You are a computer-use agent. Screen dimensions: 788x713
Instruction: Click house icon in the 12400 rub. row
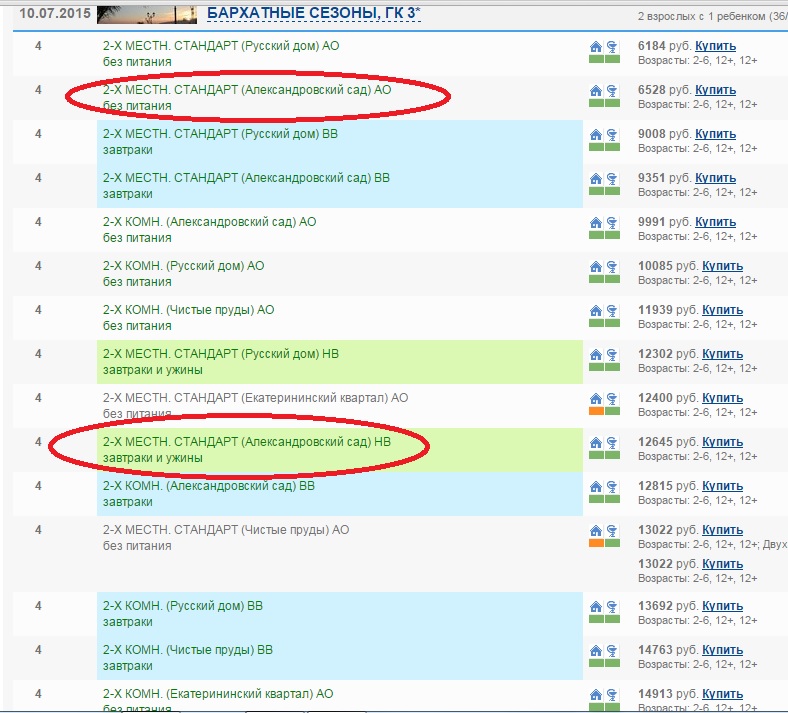[x=596, y=399]
